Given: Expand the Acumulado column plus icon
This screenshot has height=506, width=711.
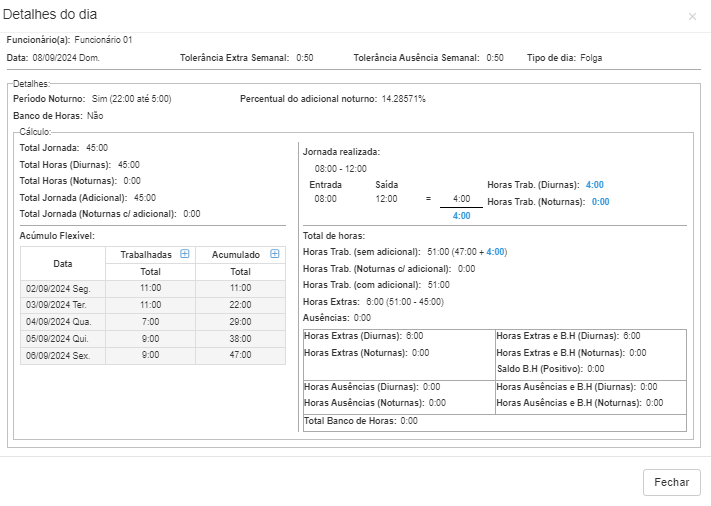Looking at the screenshot, I should [270, 254].
